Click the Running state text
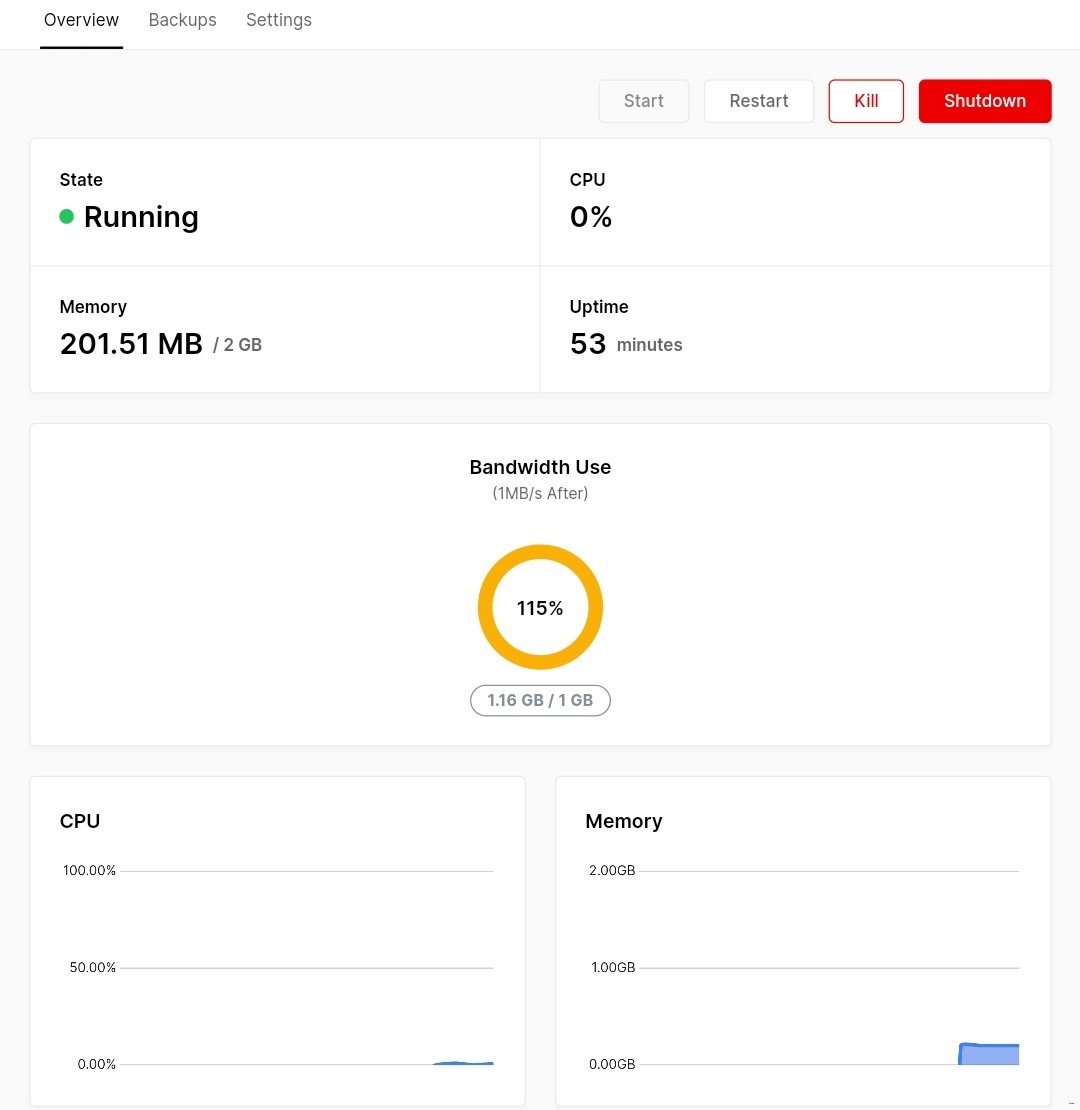 point(141,217)
